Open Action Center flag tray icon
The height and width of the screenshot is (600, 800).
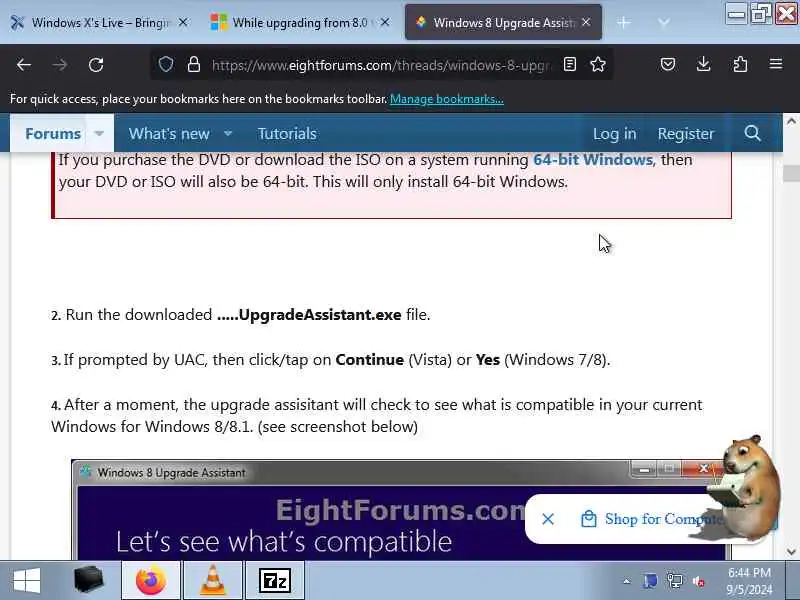click(651, 581)
